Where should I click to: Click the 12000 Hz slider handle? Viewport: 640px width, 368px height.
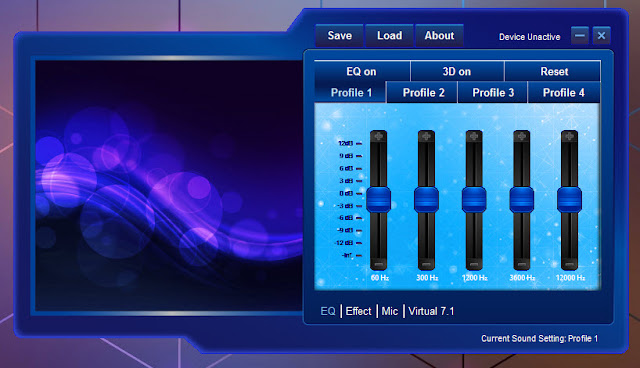tap(569, 200)
